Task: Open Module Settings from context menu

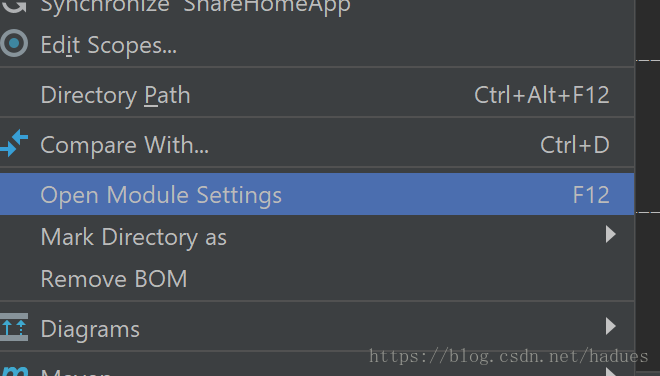Action: coord(317,195)
